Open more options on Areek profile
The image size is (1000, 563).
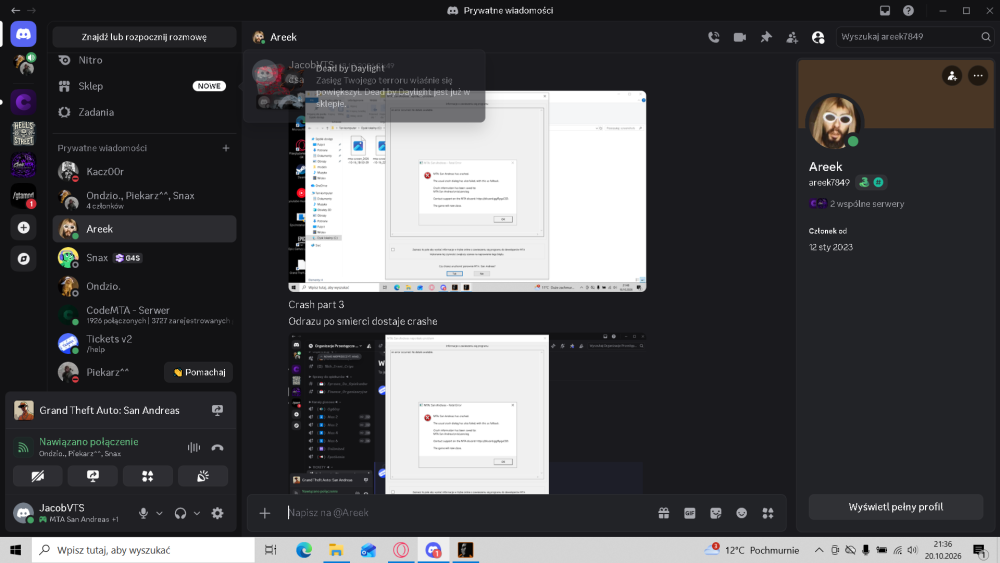(x=978, y=76)
